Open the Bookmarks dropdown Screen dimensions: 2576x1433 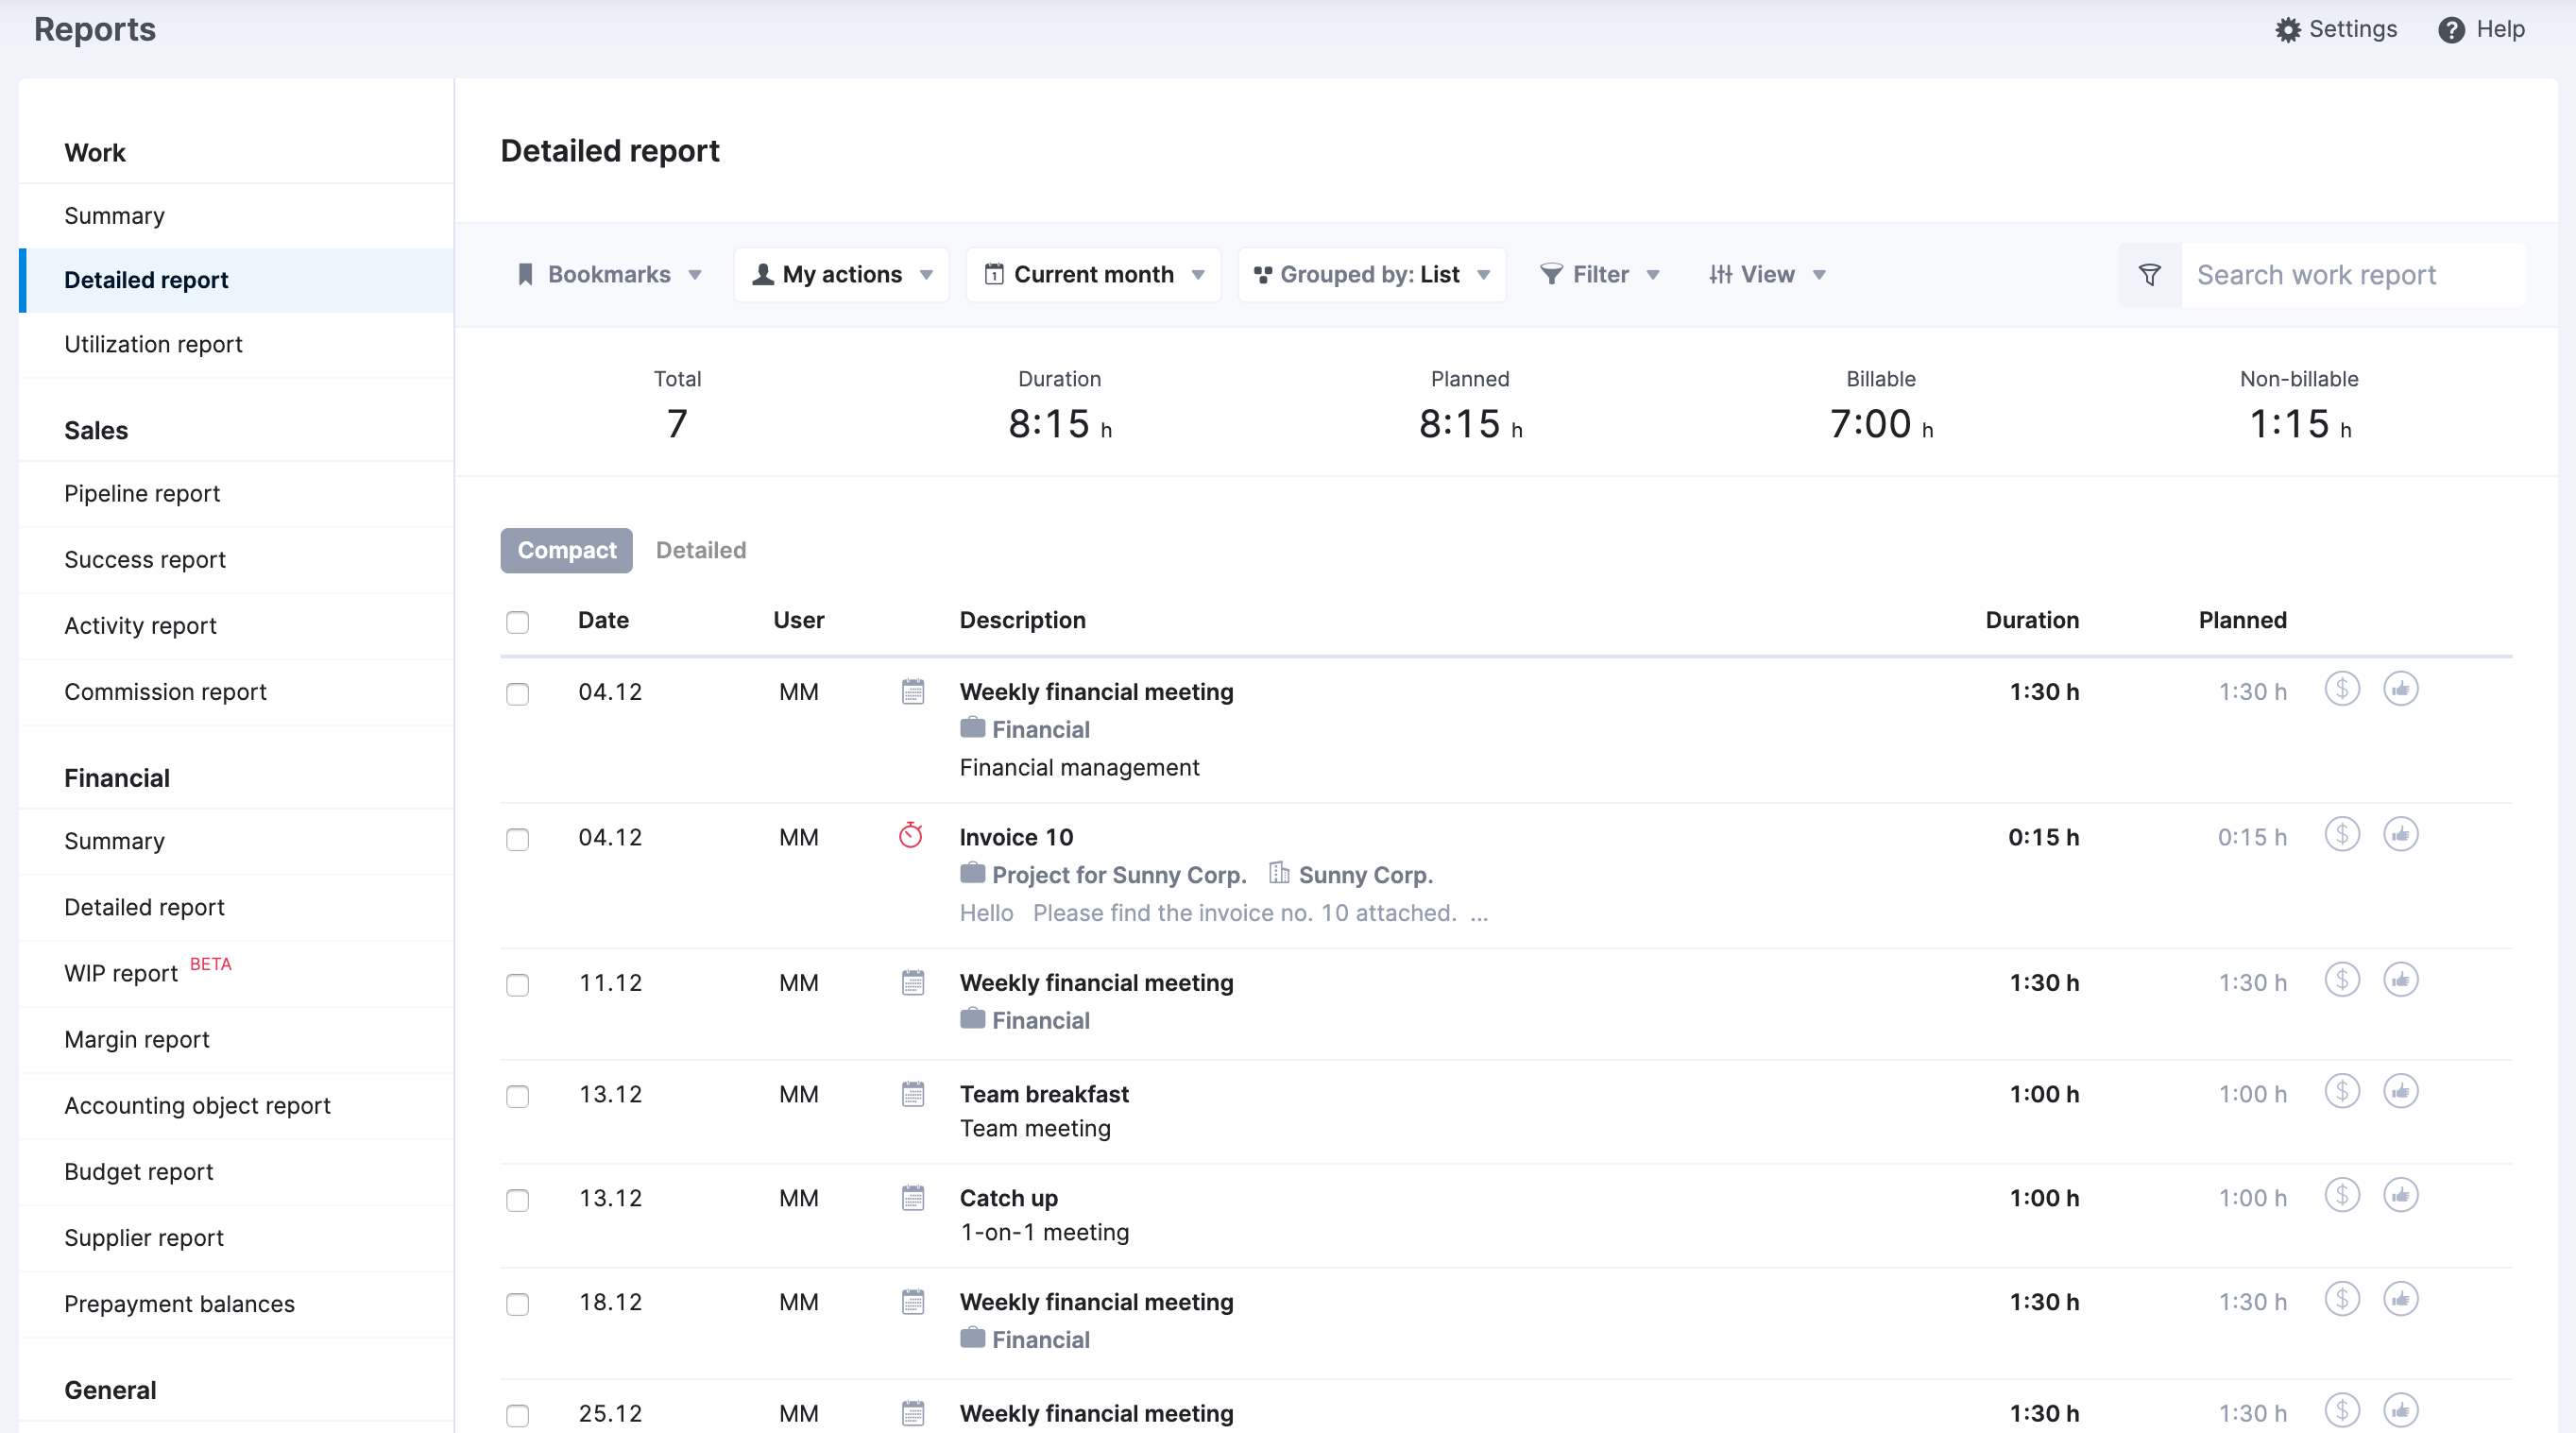click(x=609, y=275)
